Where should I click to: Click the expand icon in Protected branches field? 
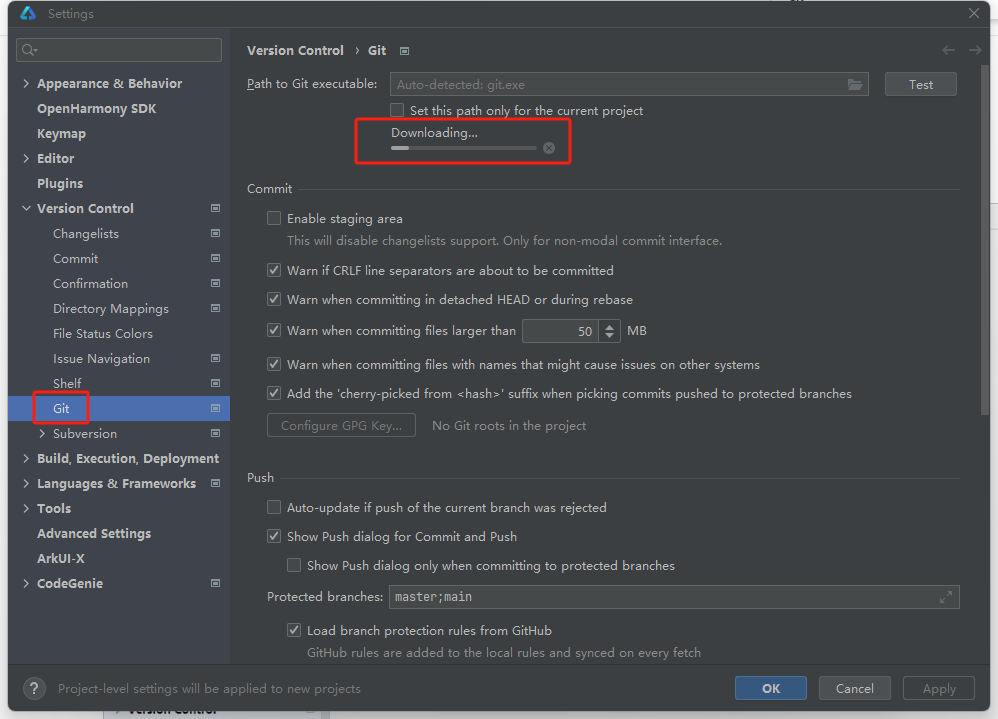coord(946,597)
